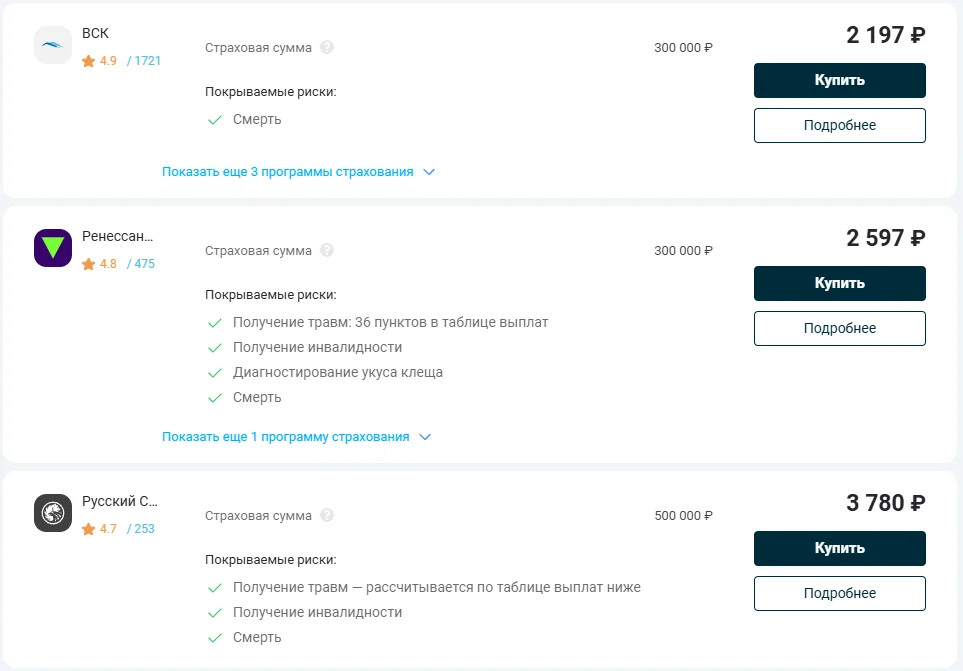The image size is (963, 671).
Task: Open the 1721 reviews link for ВСК
Action: click(144, 61)
